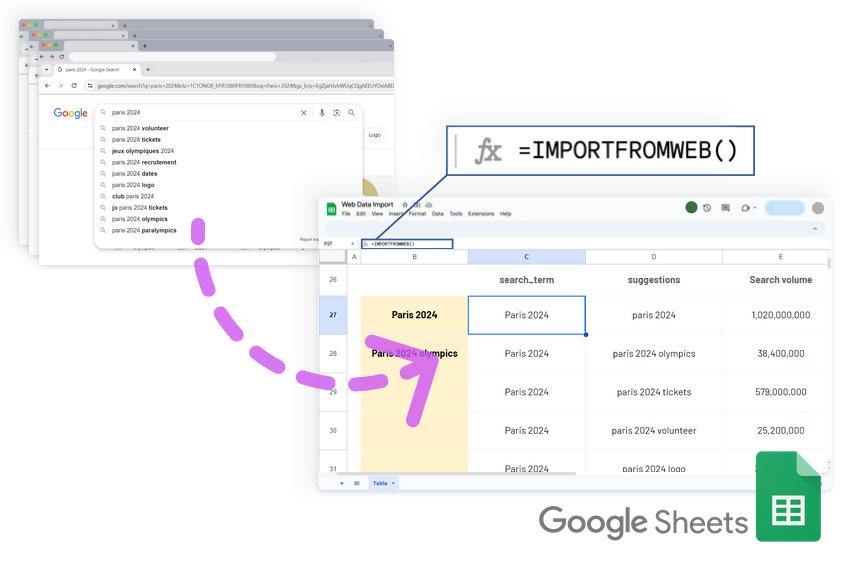Image resolution: width=857 pixels, height=561 pixels.
Task: Choose suggestion jeux olympiques 2024
Action: click(143, 151)
